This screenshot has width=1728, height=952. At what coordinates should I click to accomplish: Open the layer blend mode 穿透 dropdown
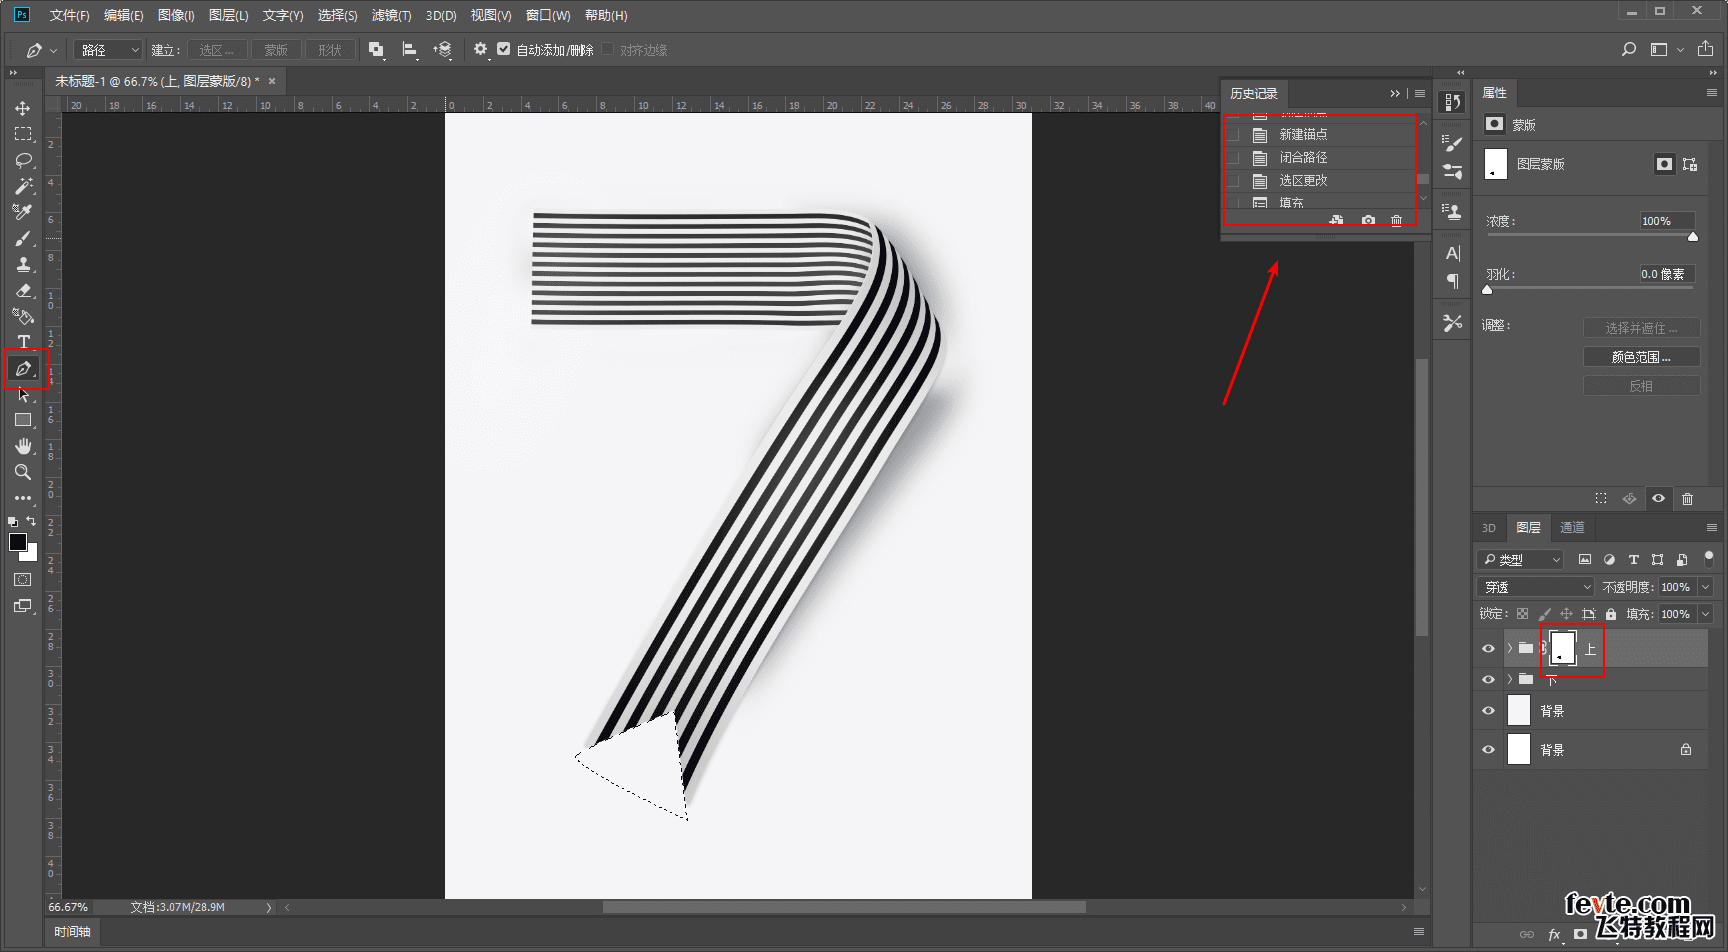pyautogui.click(x=1535, y=587)
